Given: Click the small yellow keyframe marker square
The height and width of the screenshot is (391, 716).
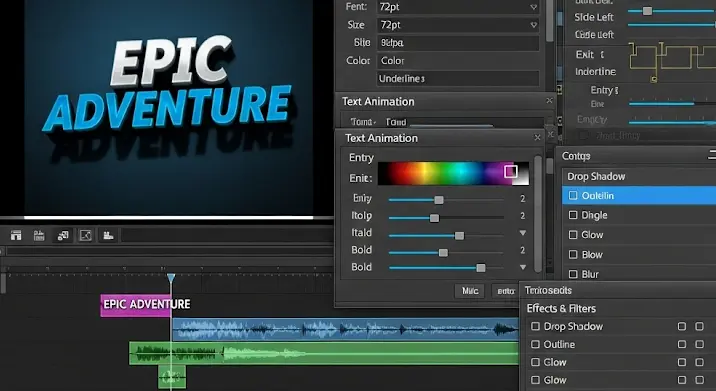Looking at the screenshot, I should 654,79.
